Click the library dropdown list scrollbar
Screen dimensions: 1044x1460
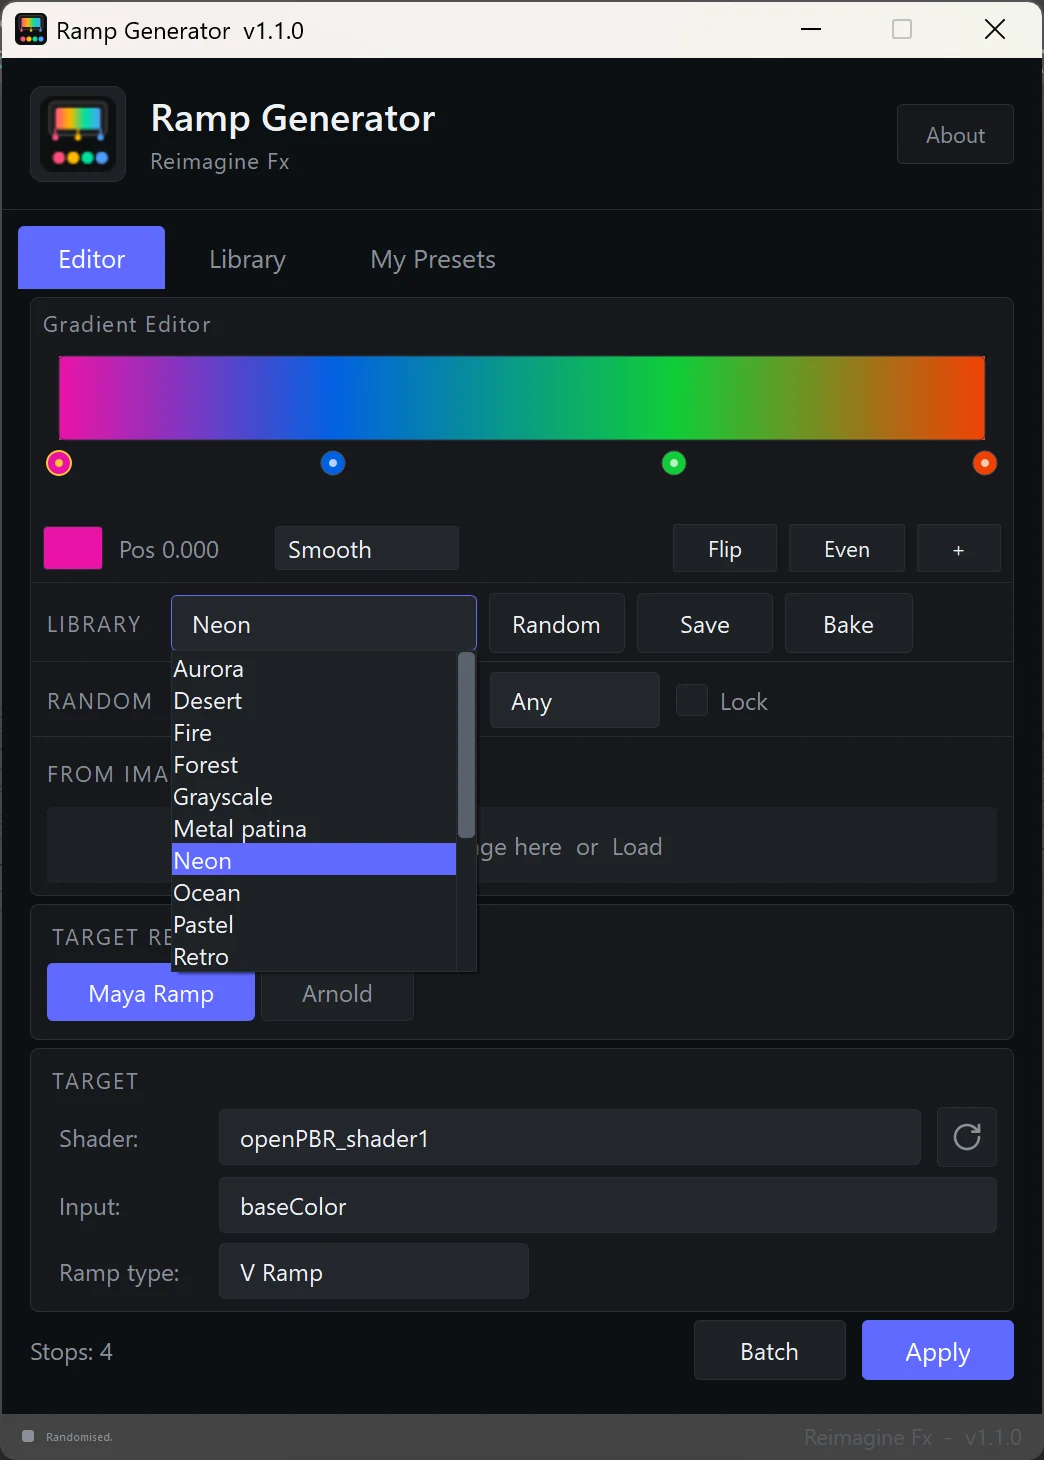tap(466, 745)
